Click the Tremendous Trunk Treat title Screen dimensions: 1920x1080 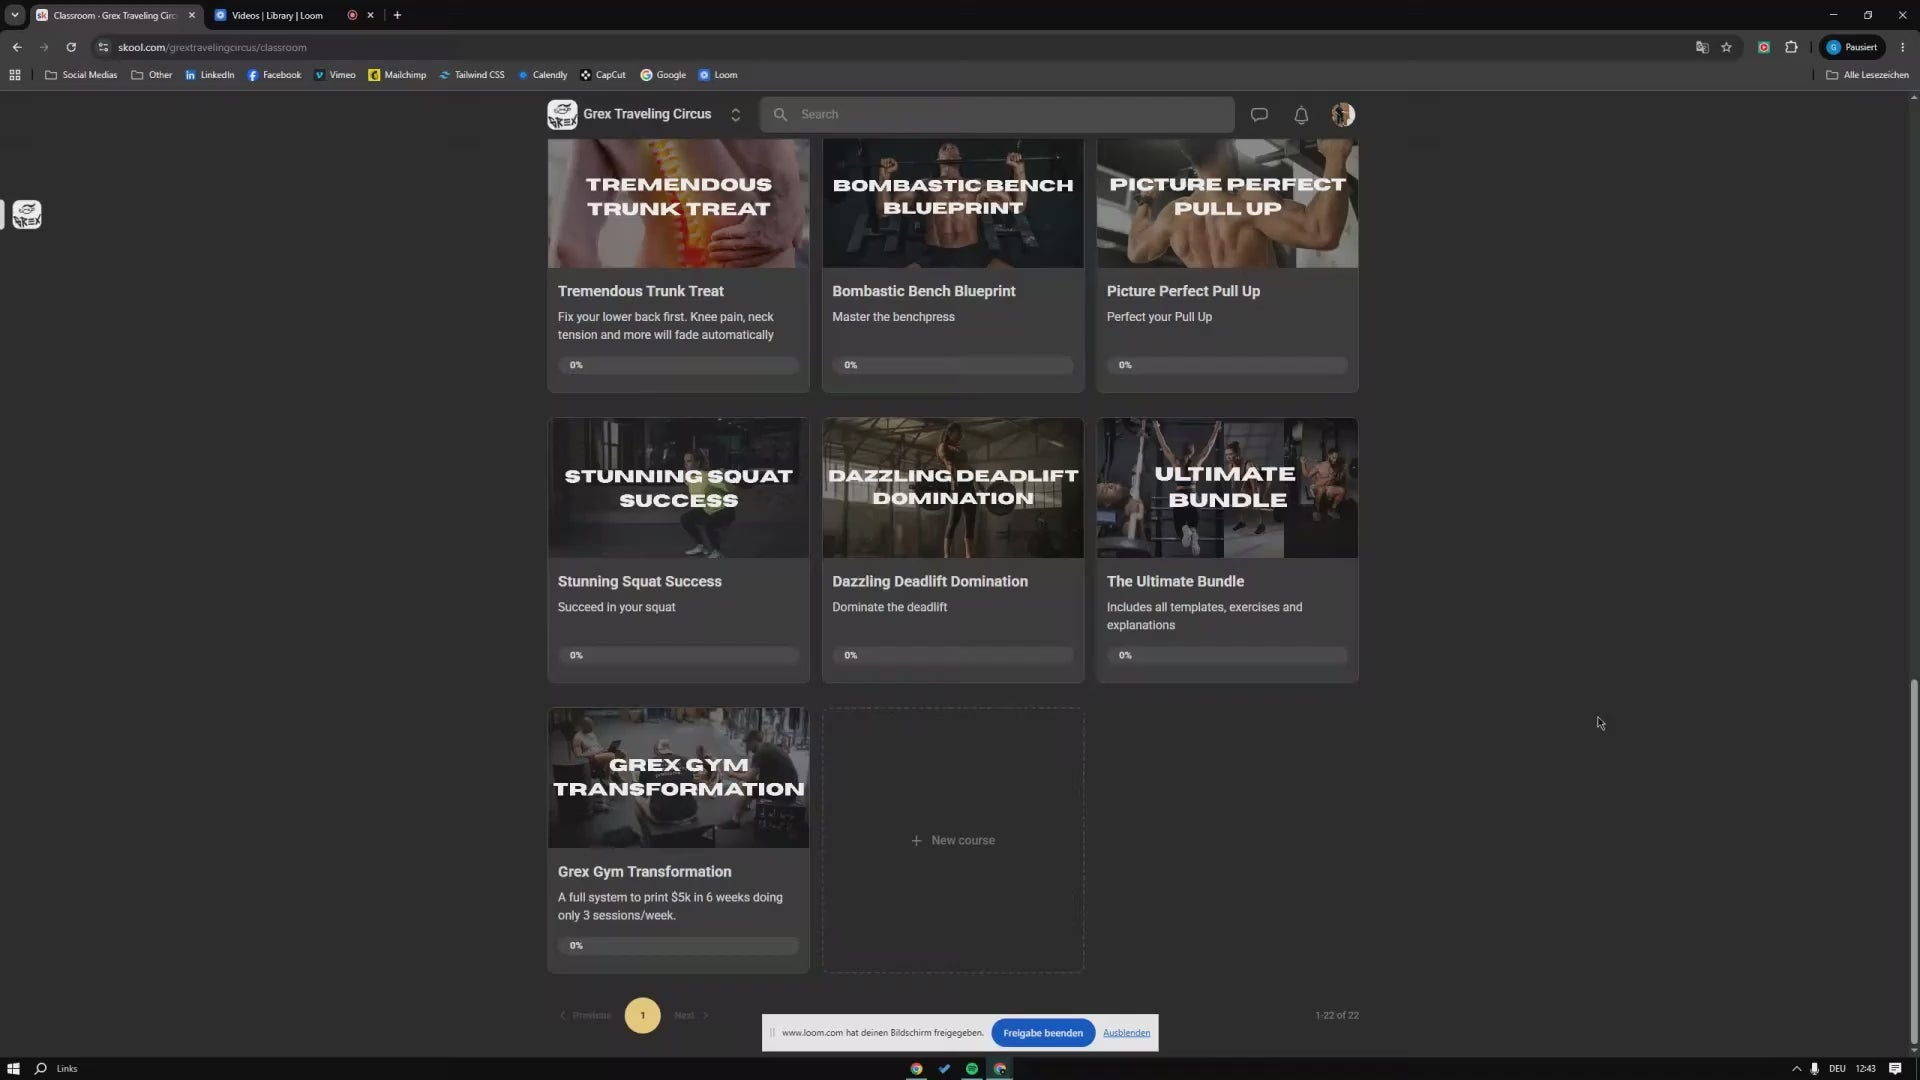click(640, 291)
